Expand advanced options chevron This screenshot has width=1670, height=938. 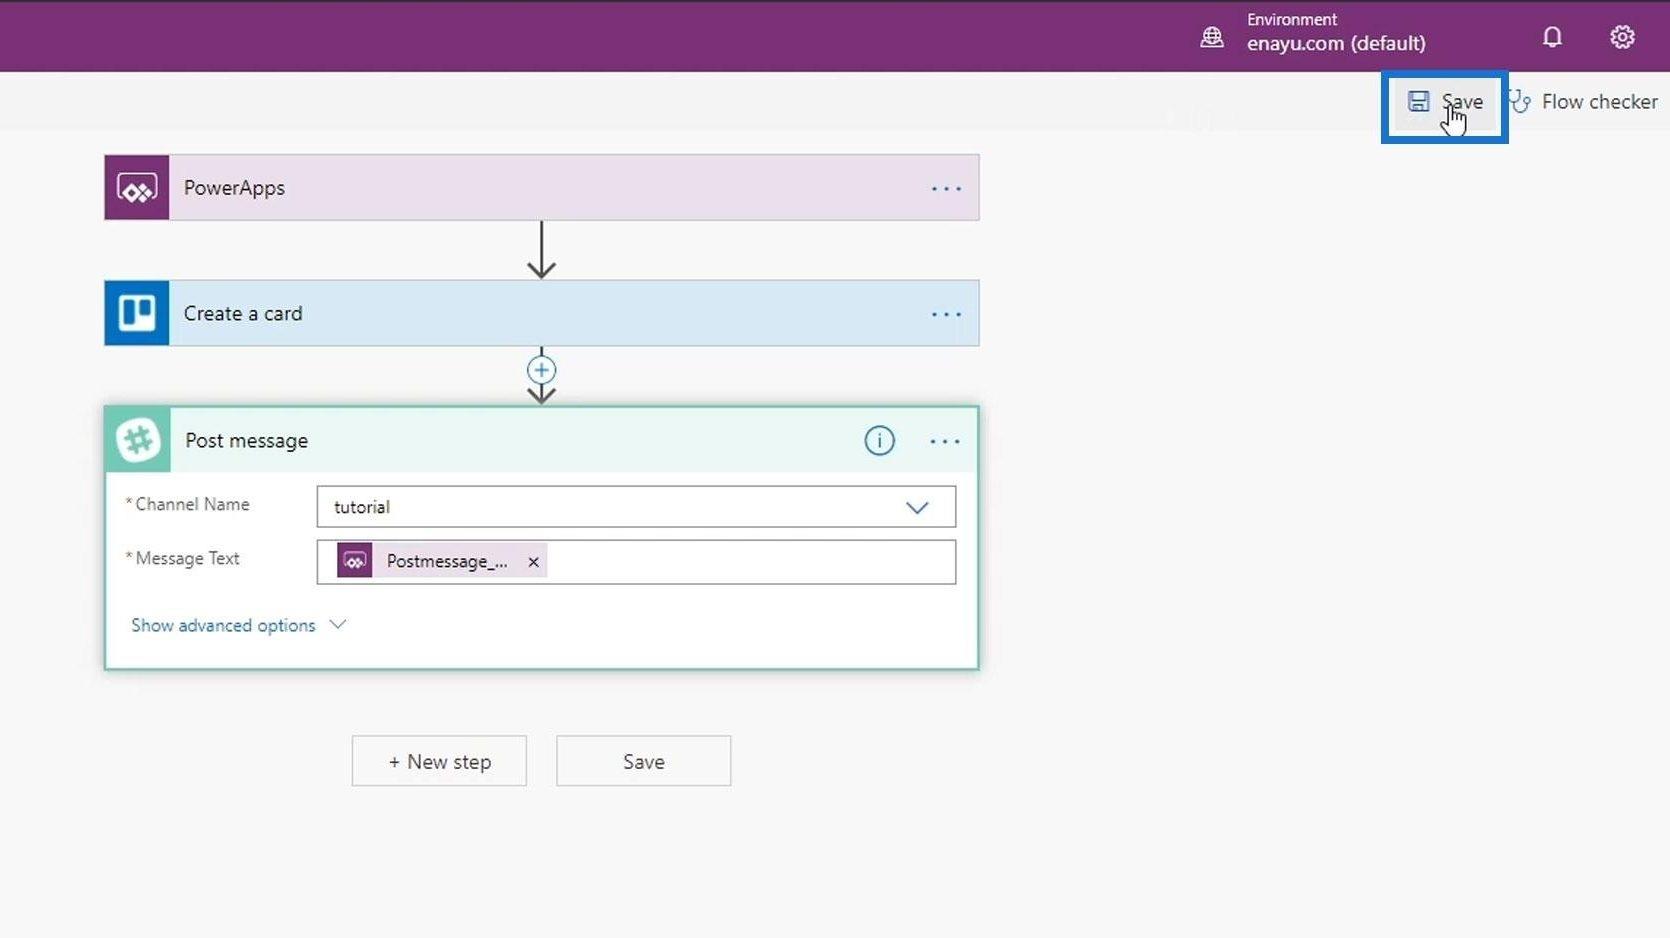click(338, 624)
